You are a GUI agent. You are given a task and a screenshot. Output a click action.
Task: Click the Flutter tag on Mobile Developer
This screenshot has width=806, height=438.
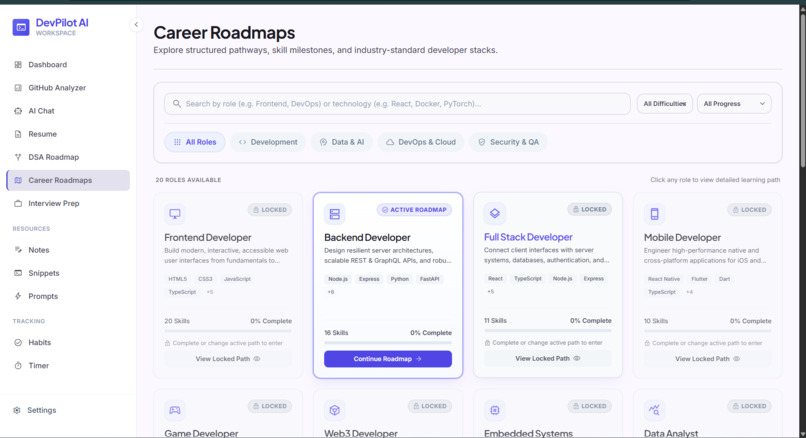coord(700,279)
